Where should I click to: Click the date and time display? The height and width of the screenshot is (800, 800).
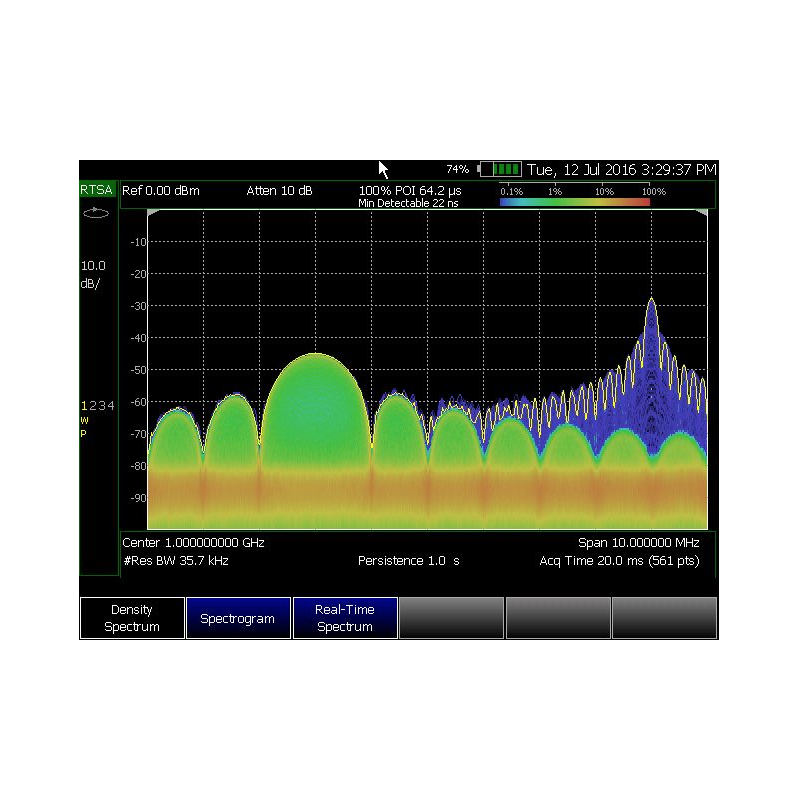[x=621, y=169]
